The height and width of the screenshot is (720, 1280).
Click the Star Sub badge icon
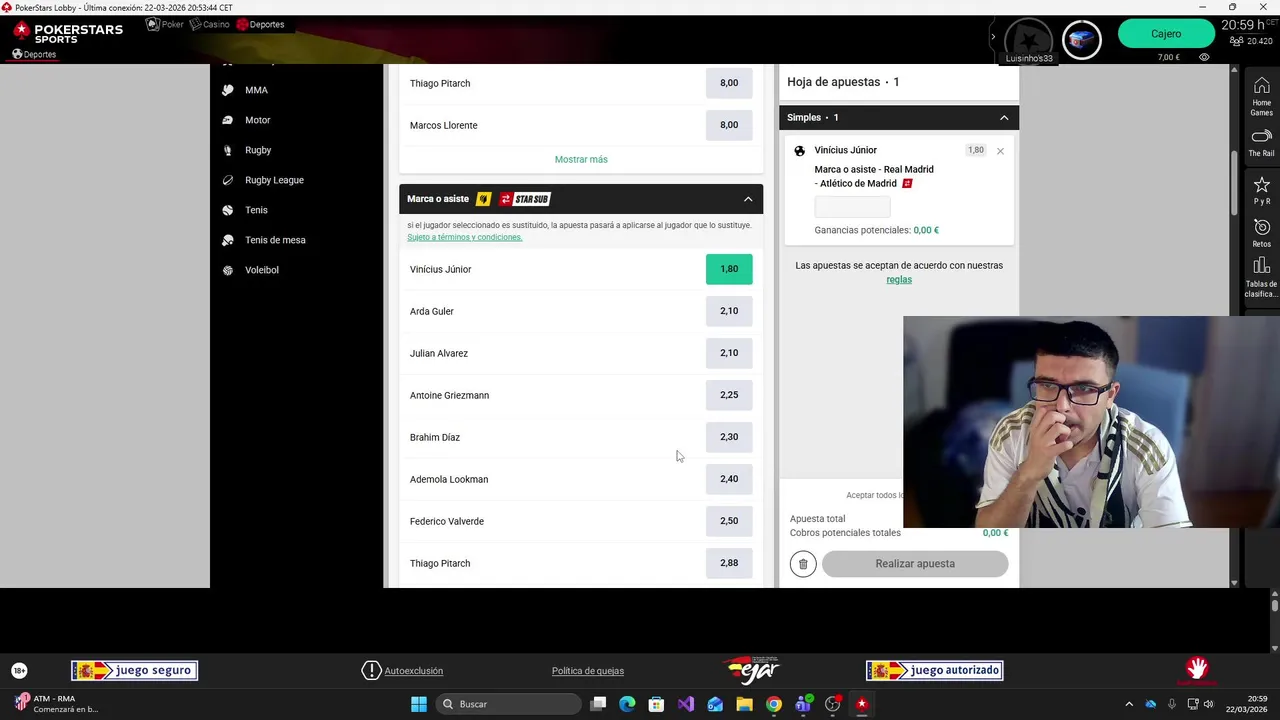pyautogui.click(x=525, y=199)
